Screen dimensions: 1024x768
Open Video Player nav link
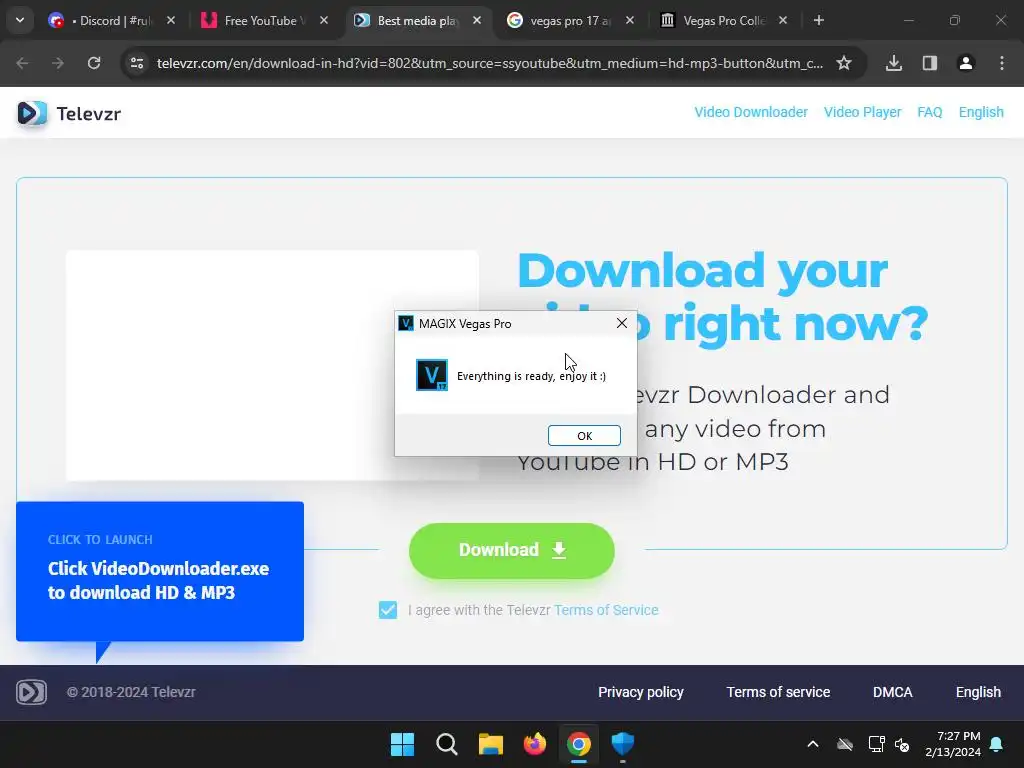pos(862,112)
